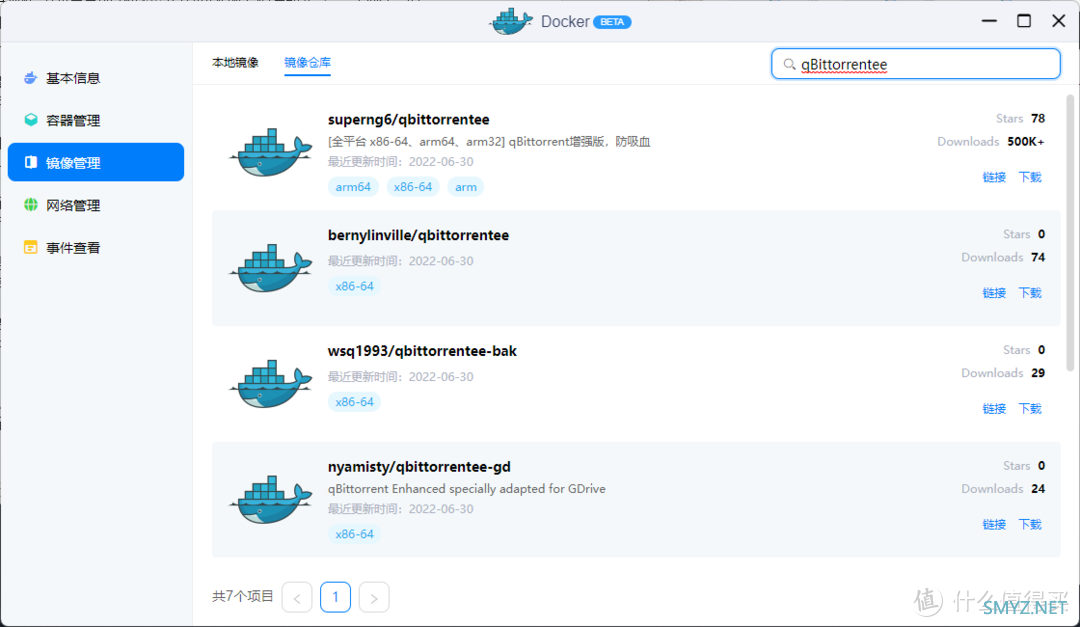Viewport: 1080px width, 627px height.
Task: Minimize the Docker window
Action: coord(989,21)
